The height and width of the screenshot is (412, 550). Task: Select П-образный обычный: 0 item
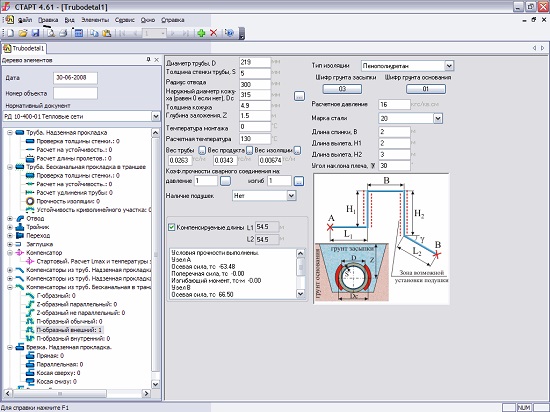(69, 322)
